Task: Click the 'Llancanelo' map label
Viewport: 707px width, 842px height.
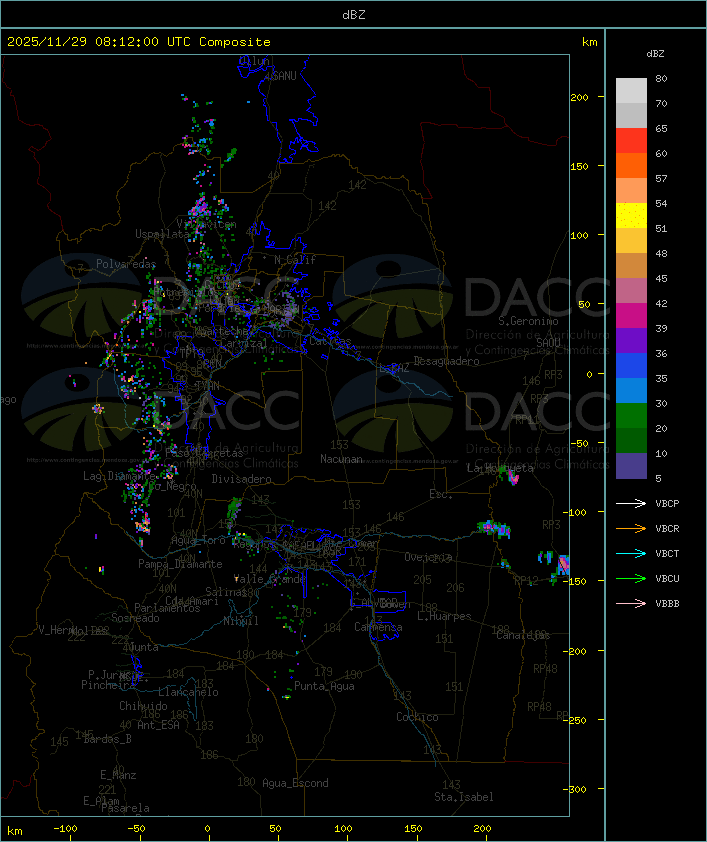Action: 188,692
